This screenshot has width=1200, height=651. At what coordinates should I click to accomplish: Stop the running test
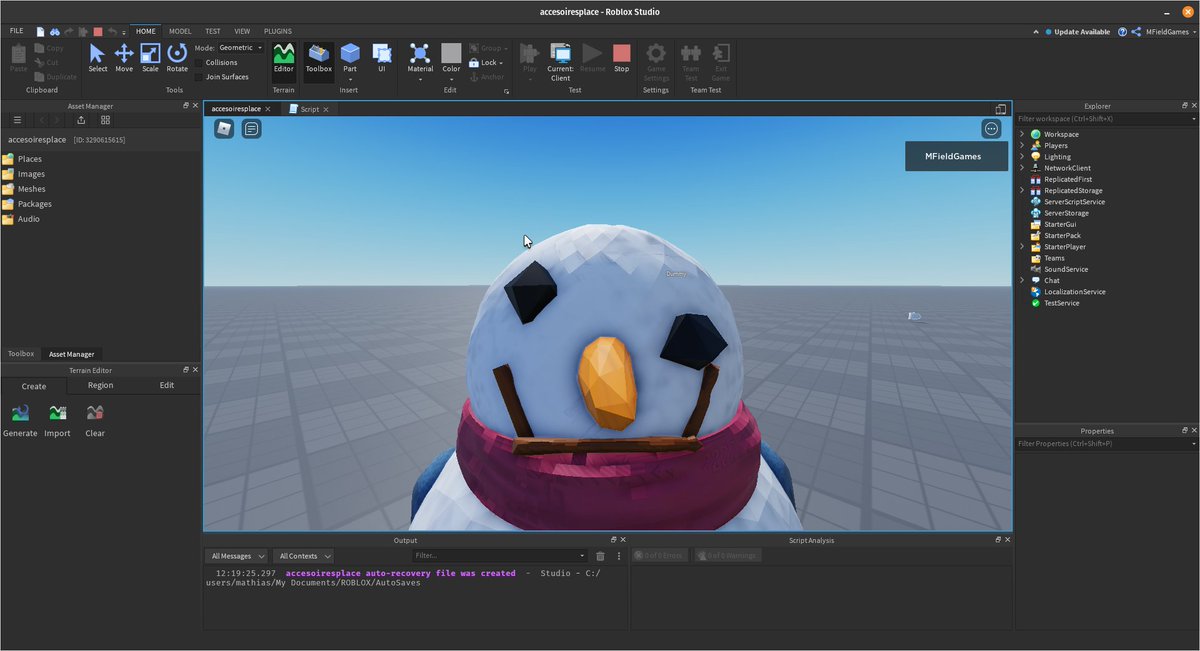point(622,58)
